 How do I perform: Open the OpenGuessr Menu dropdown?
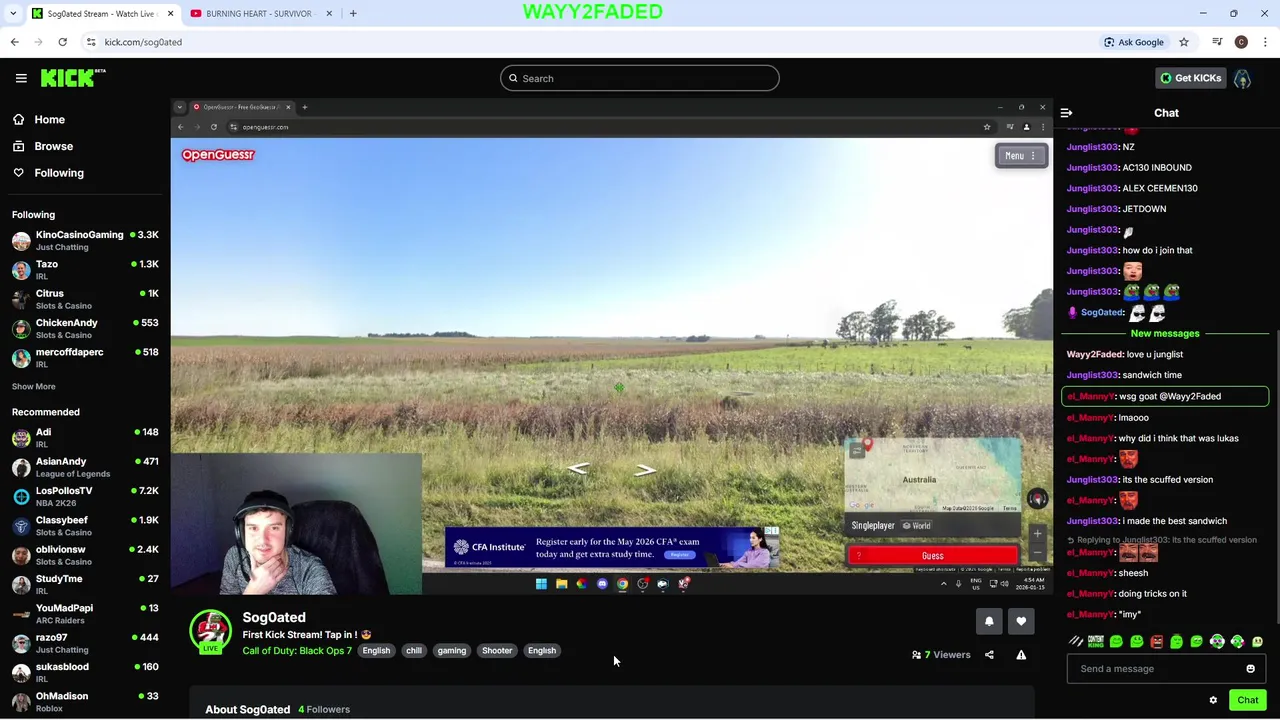(x=1020, y=156)
